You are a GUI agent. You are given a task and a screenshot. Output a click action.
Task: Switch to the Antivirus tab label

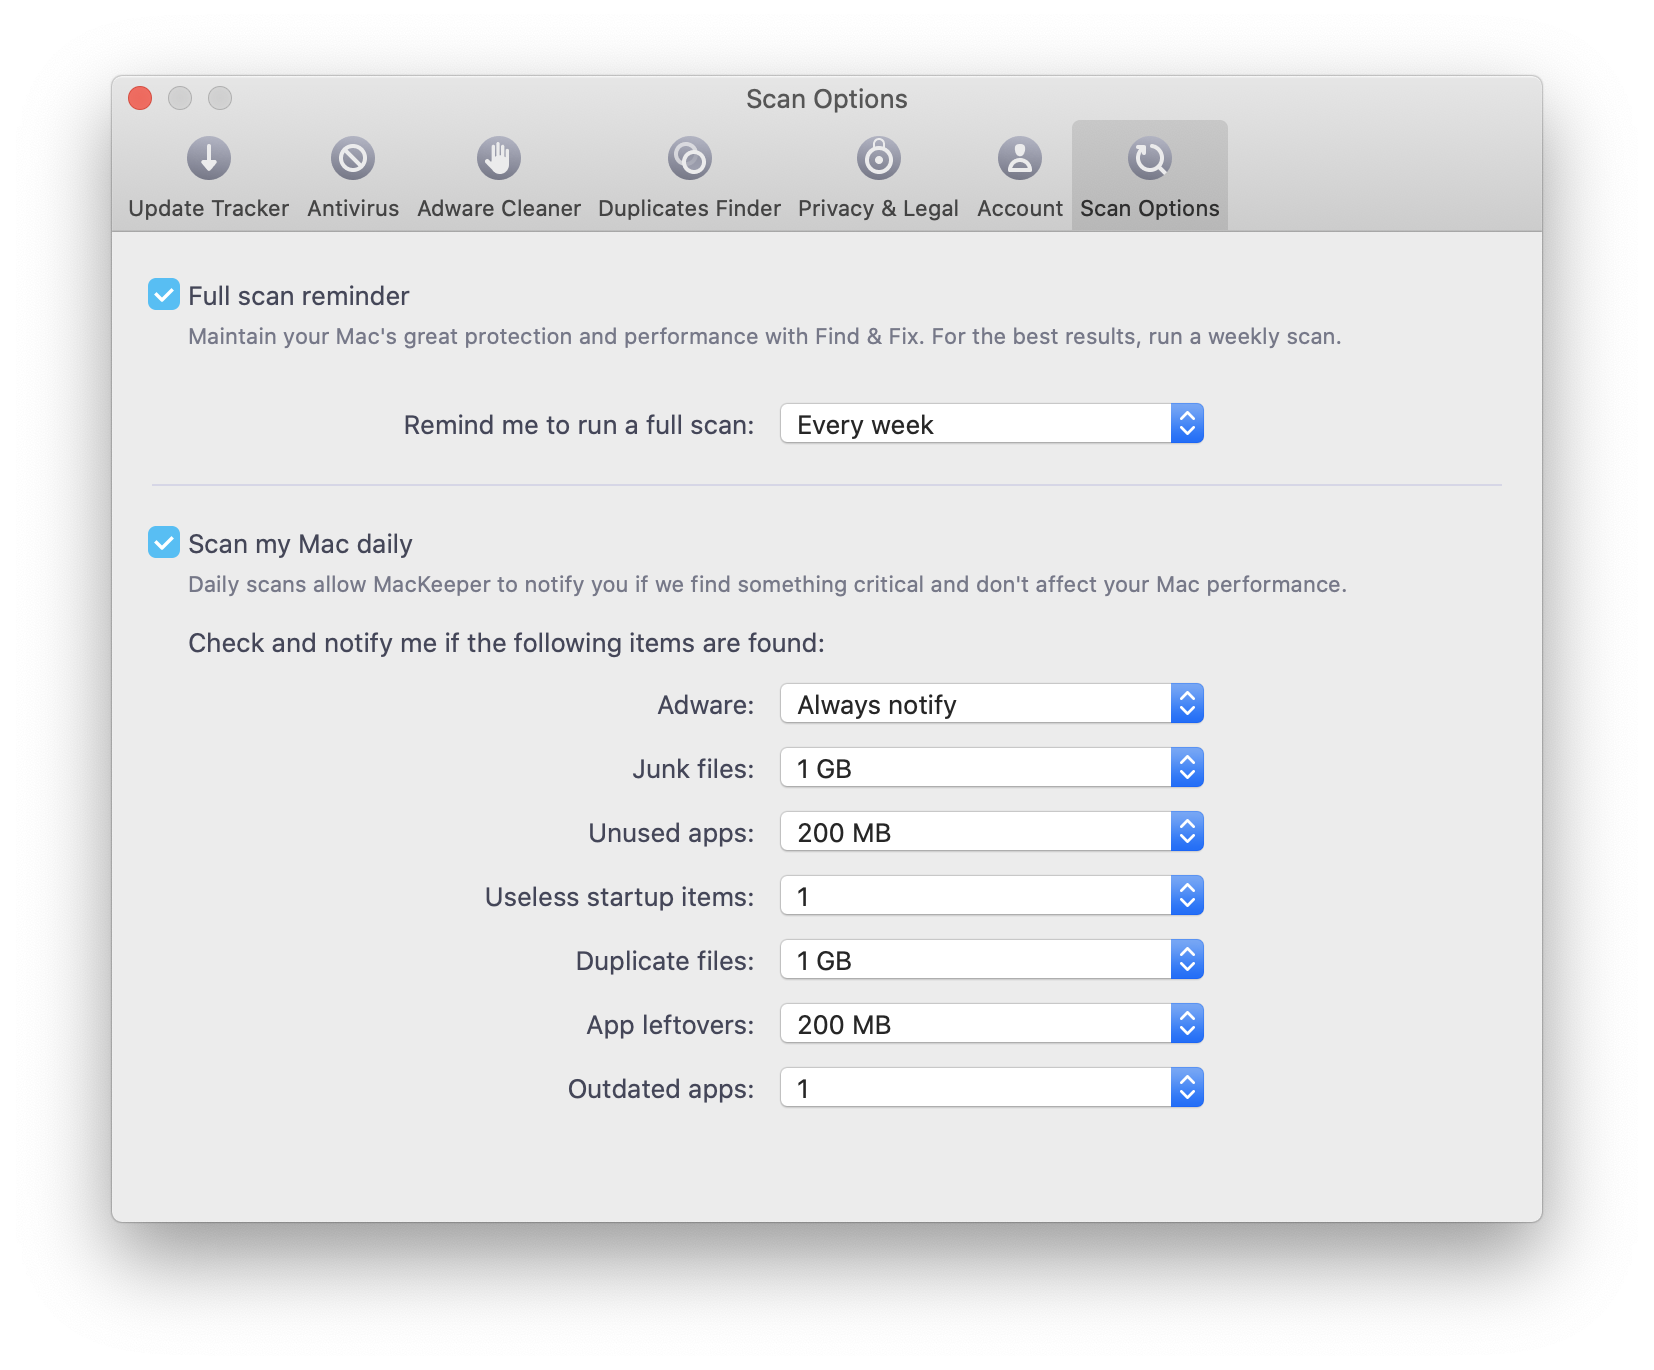pyautogui.click(x=353, y=208)
